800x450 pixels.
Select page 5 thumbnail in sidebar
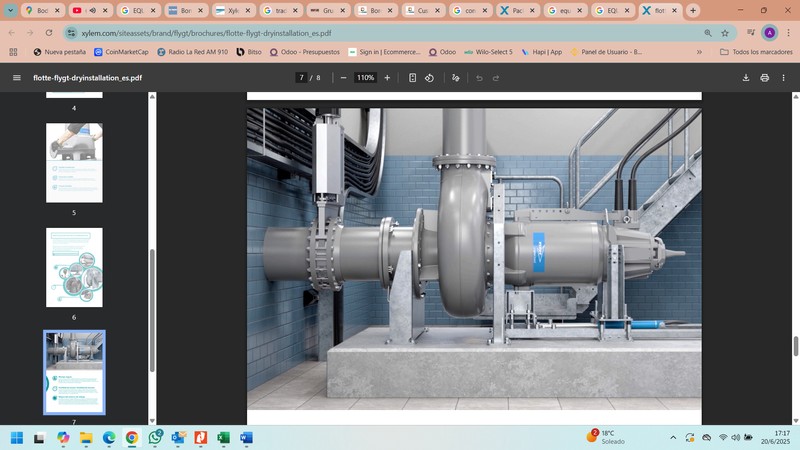tap(74, 163)
